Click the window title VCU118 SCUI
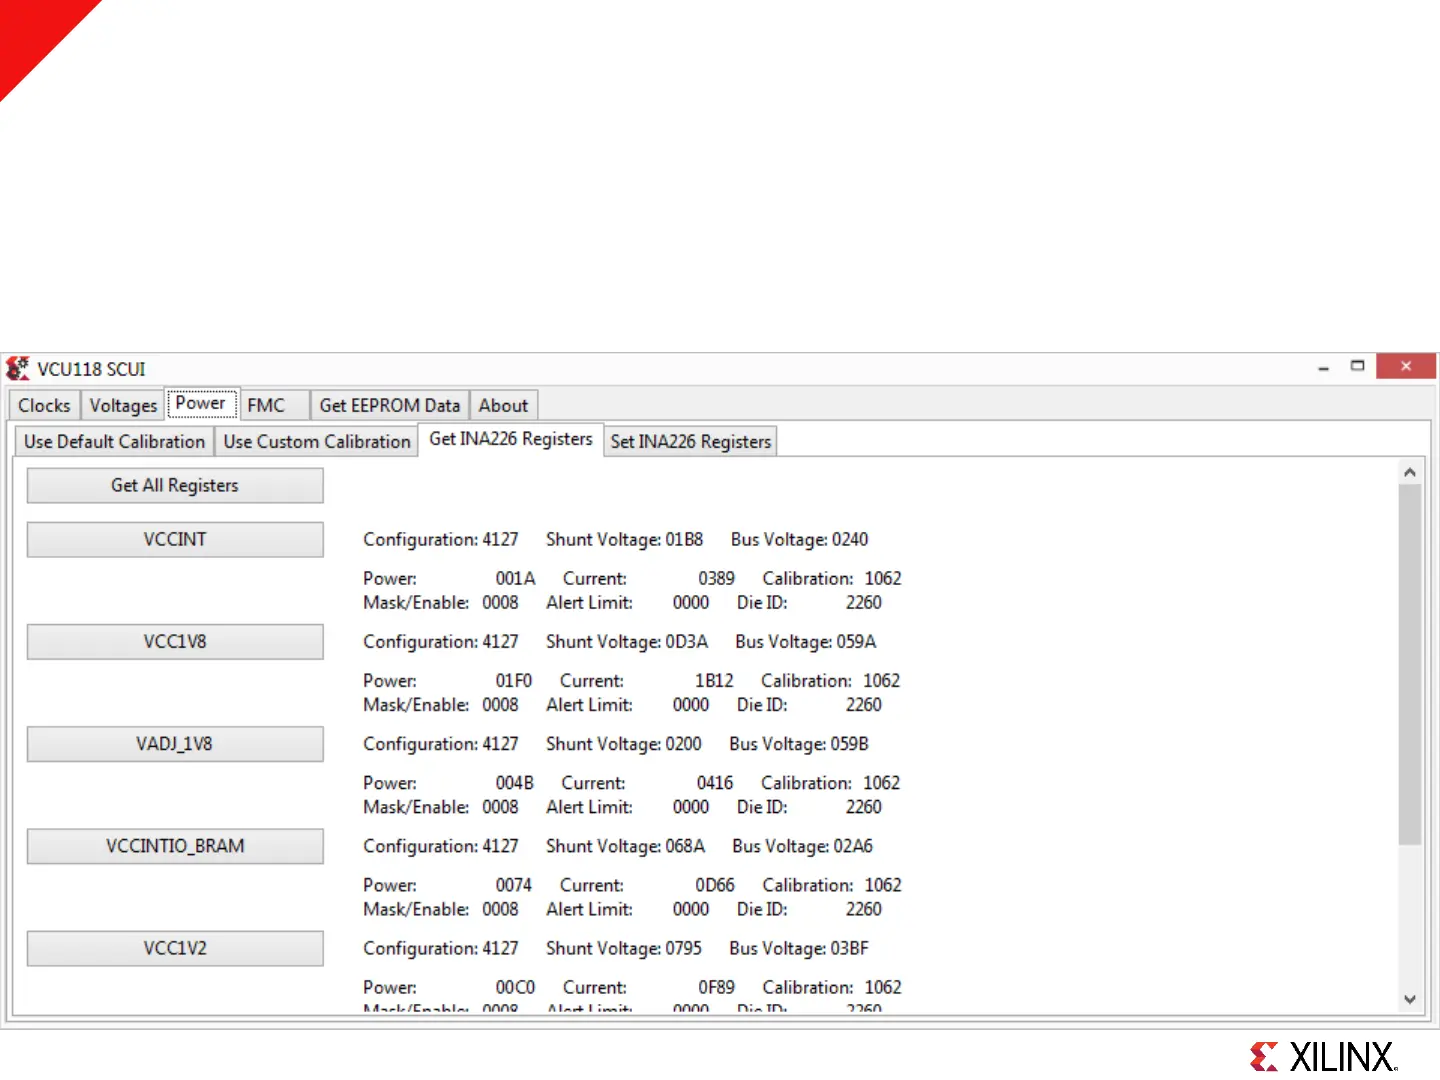 [91, 369]
